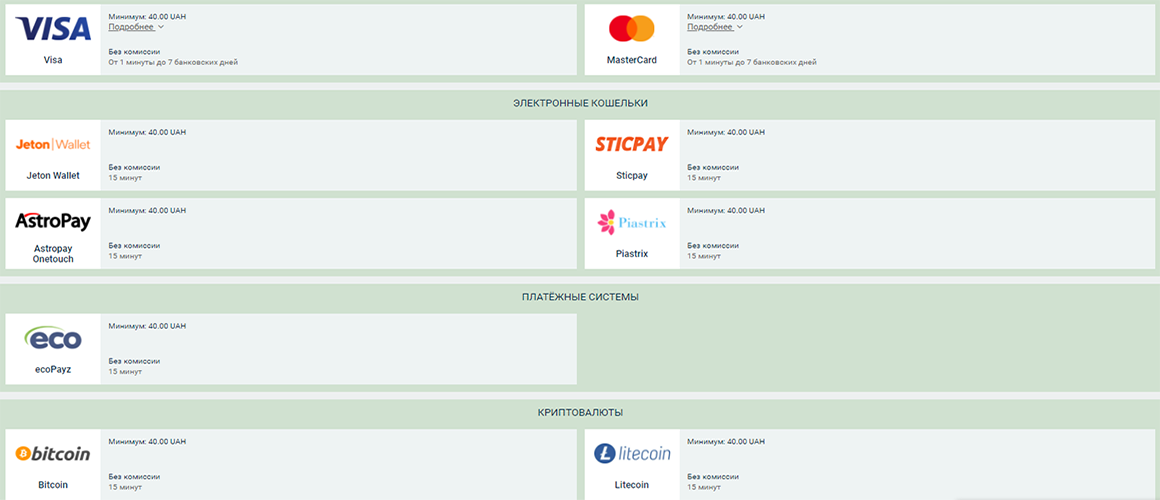1160x500 pixels.
Task: Select the AstroPay logo
Action: [53, 221]
